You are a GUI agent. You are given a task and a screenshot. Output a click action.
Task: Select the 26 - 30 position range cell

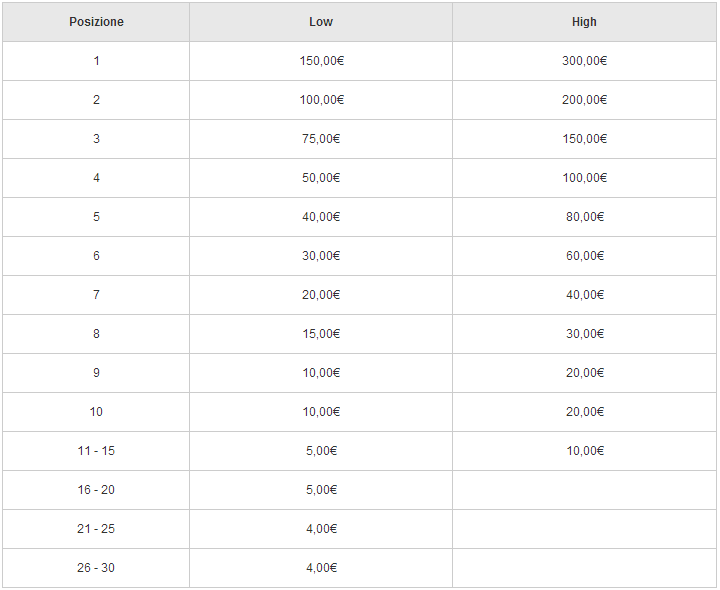(96, 568)
